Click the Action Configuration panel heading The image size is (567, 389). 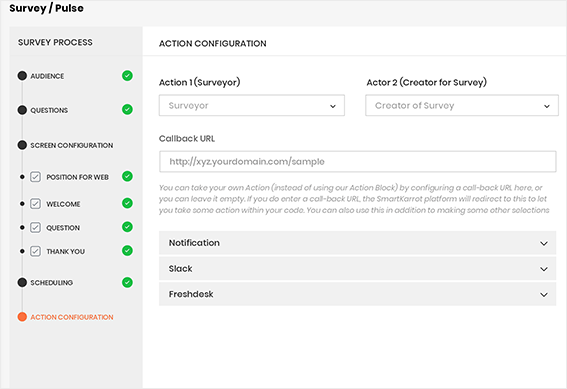(213, 43)
